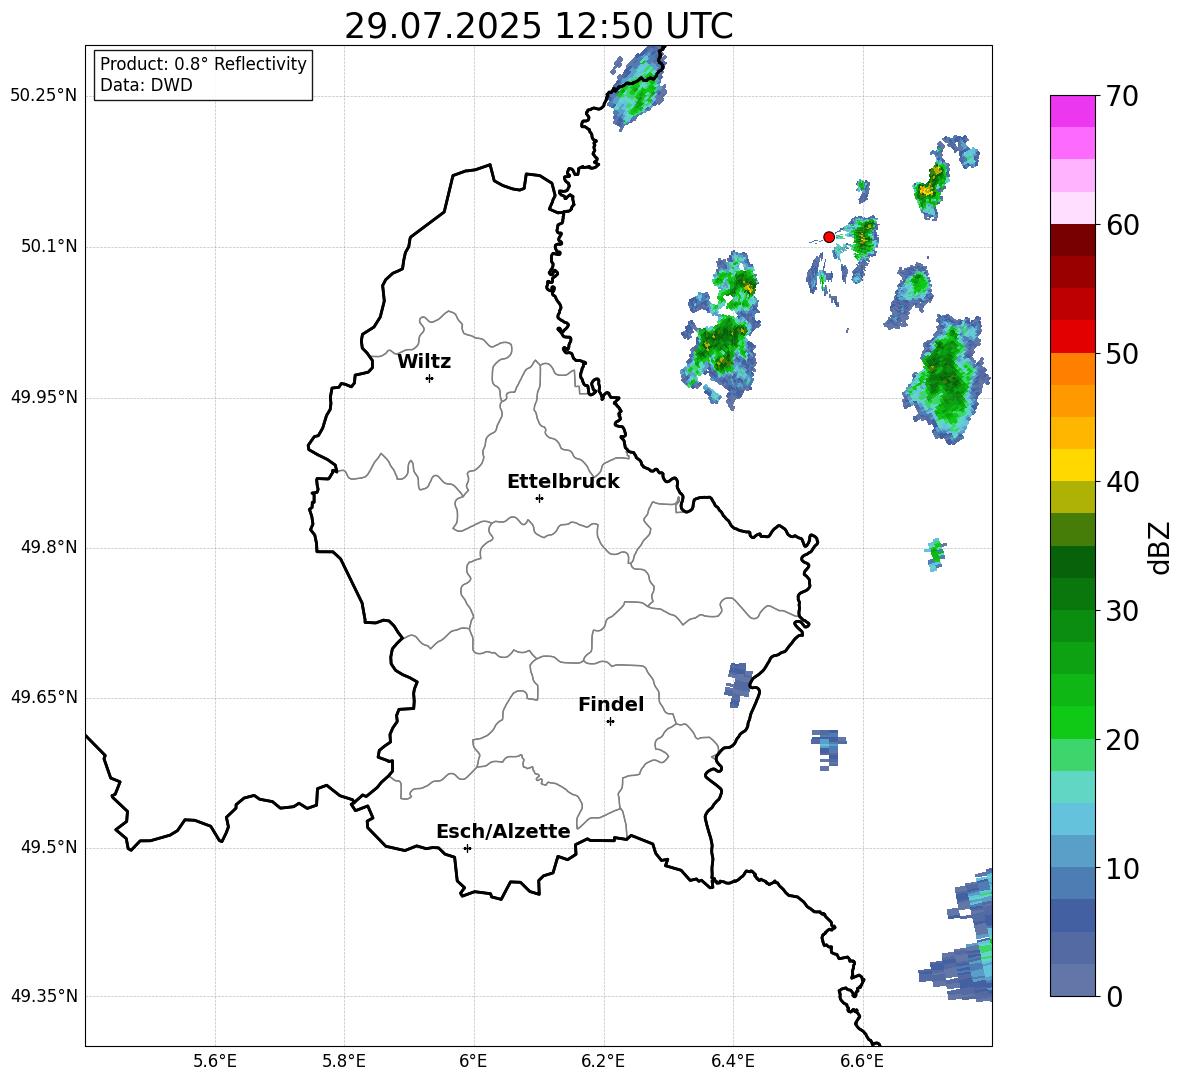1184x1081 pixels.
Task: Click the 50.1°N latitude label
Action: [x=50, y=246]
